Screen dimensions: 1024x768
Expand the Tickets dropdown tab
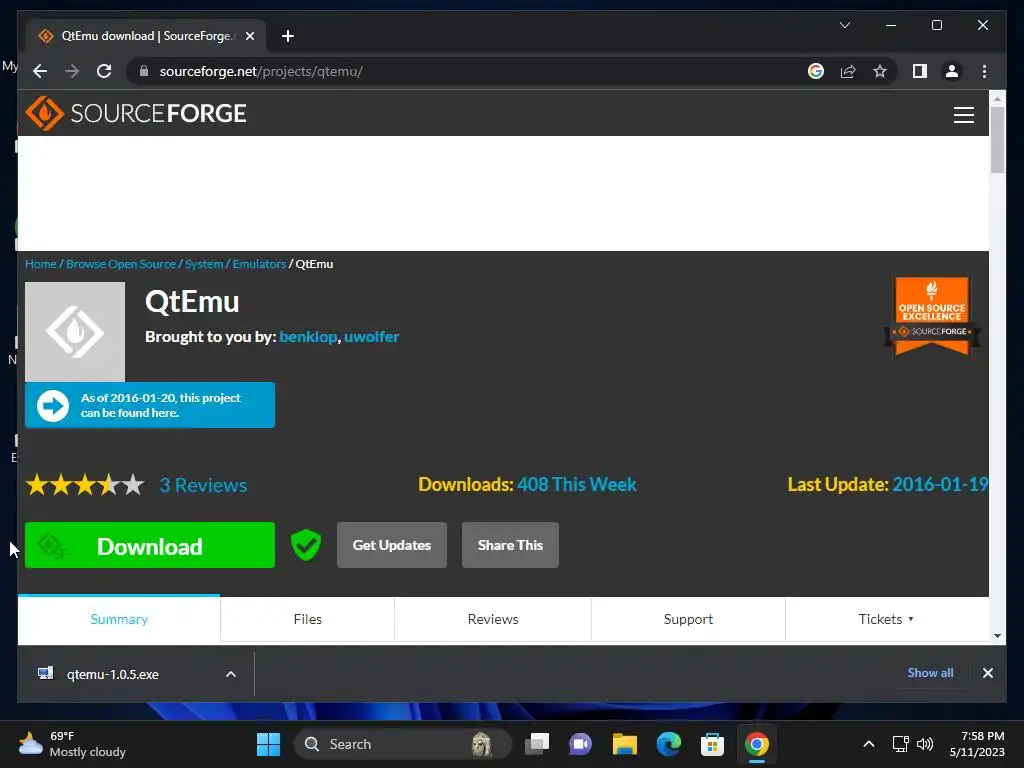pyautogui.click(x=886, y=619)
